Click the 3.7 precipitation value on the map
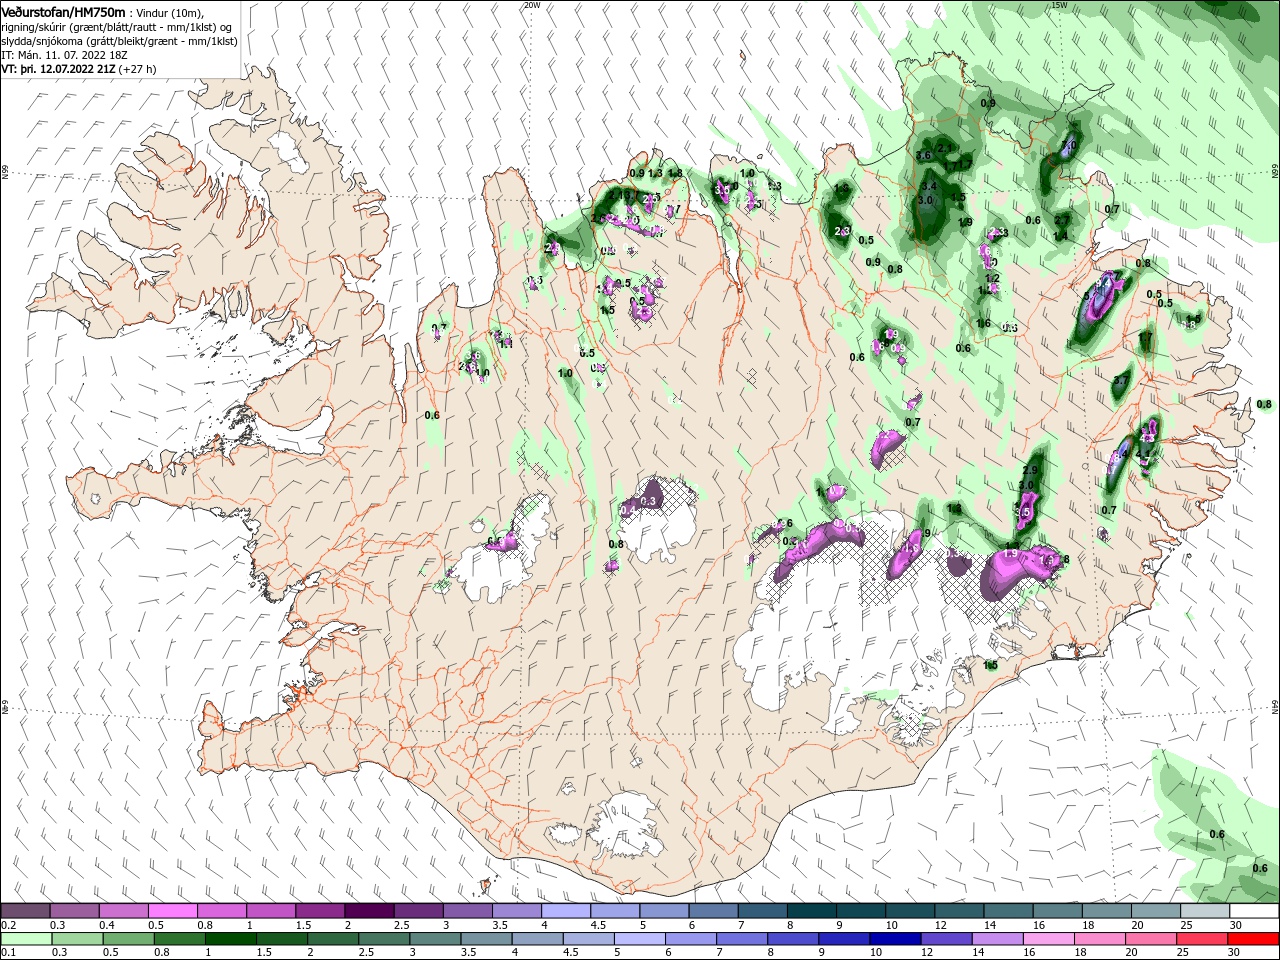Screen dimensions: 1280x960 coord(1121,381)
